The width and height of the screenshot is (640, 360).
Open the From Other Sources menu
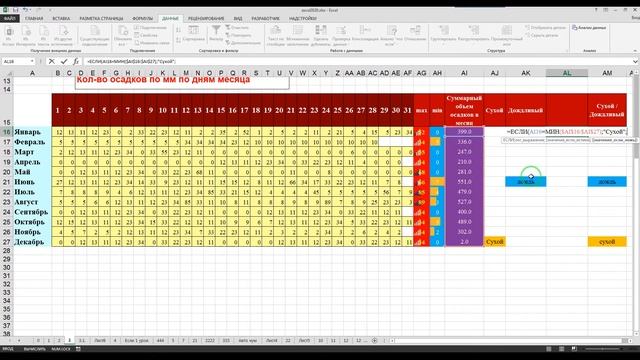tap(62, 36)
